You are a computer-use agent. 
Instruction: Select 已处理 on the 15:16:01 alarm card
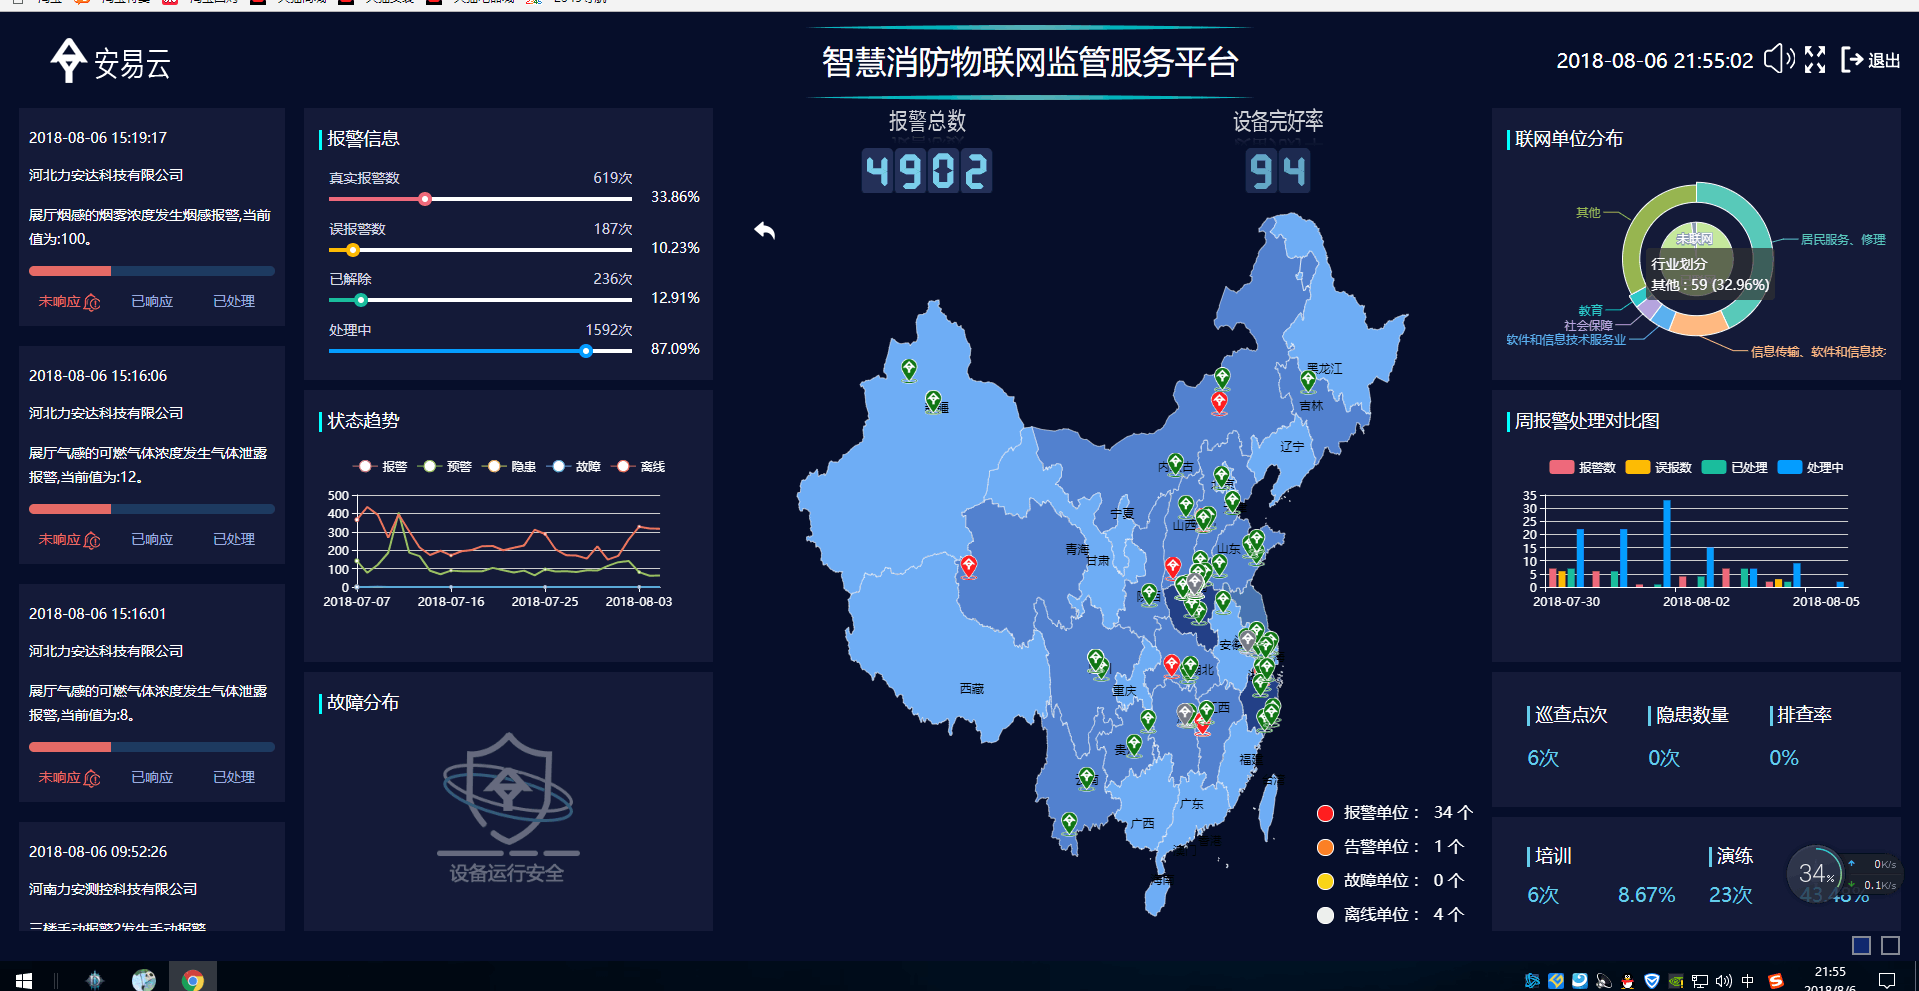tap(234, 778)
